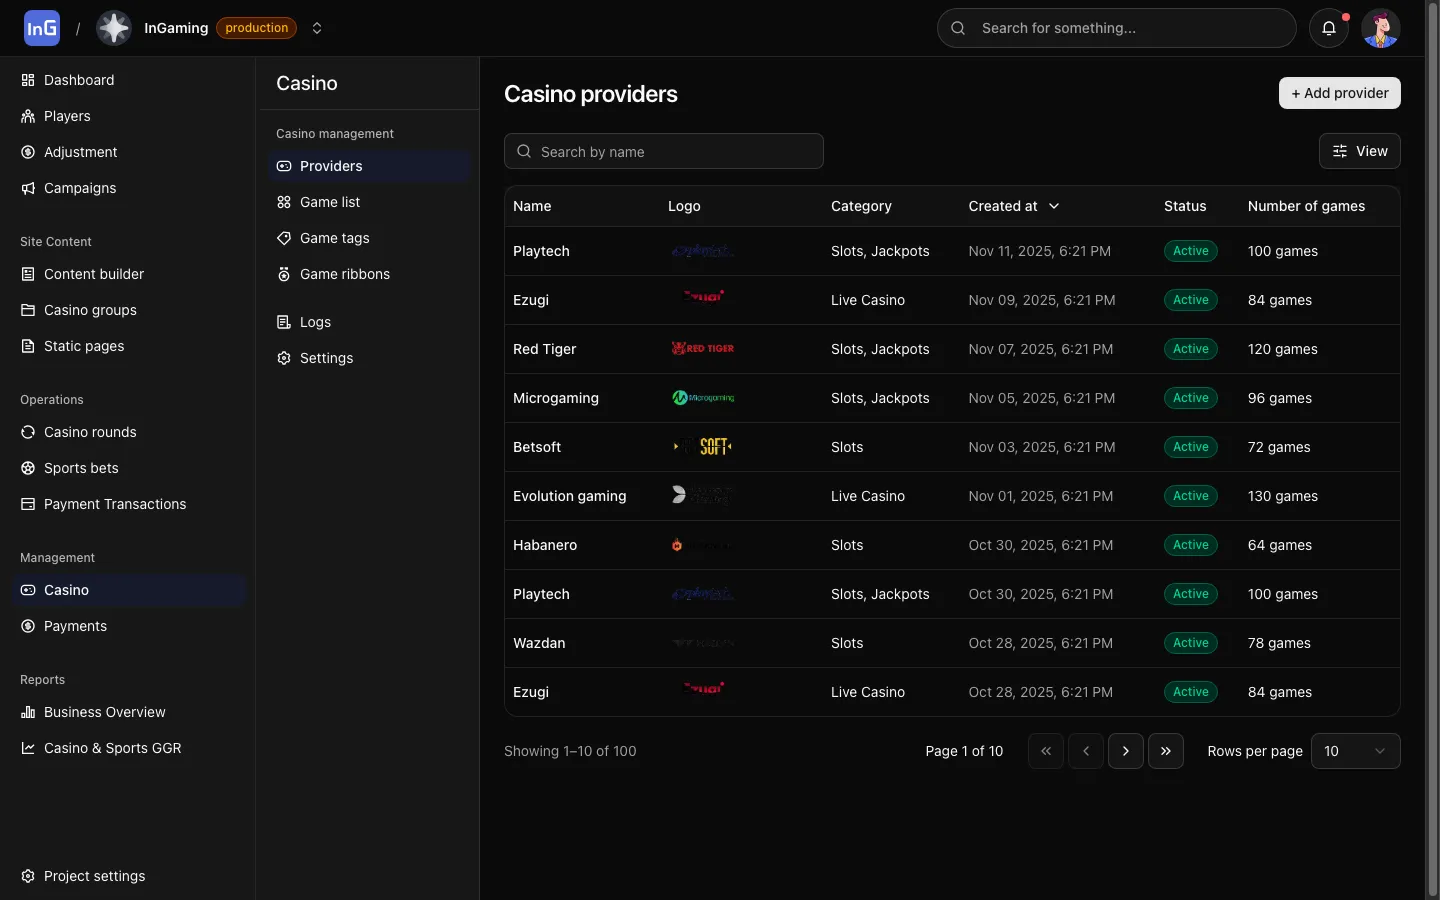1440x900 pixels.
Task: Switch to the Game list section
Action: pos(328,202)
